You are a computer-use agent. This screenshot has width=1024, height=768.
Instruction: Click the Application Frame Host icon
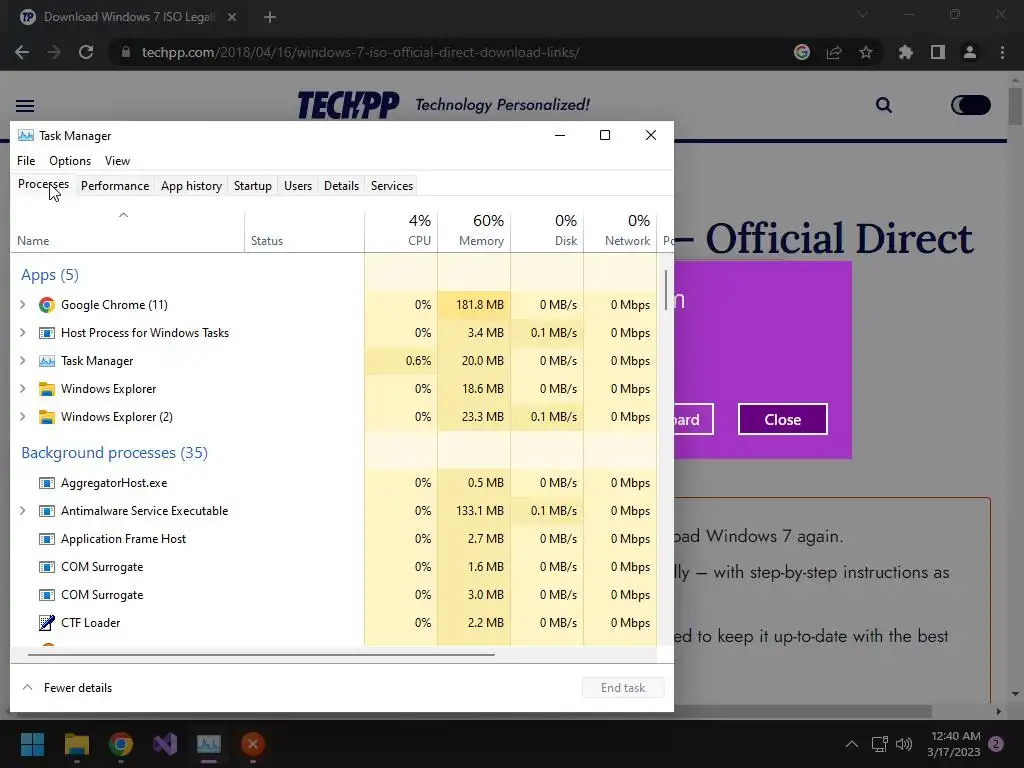click(46, 539)
